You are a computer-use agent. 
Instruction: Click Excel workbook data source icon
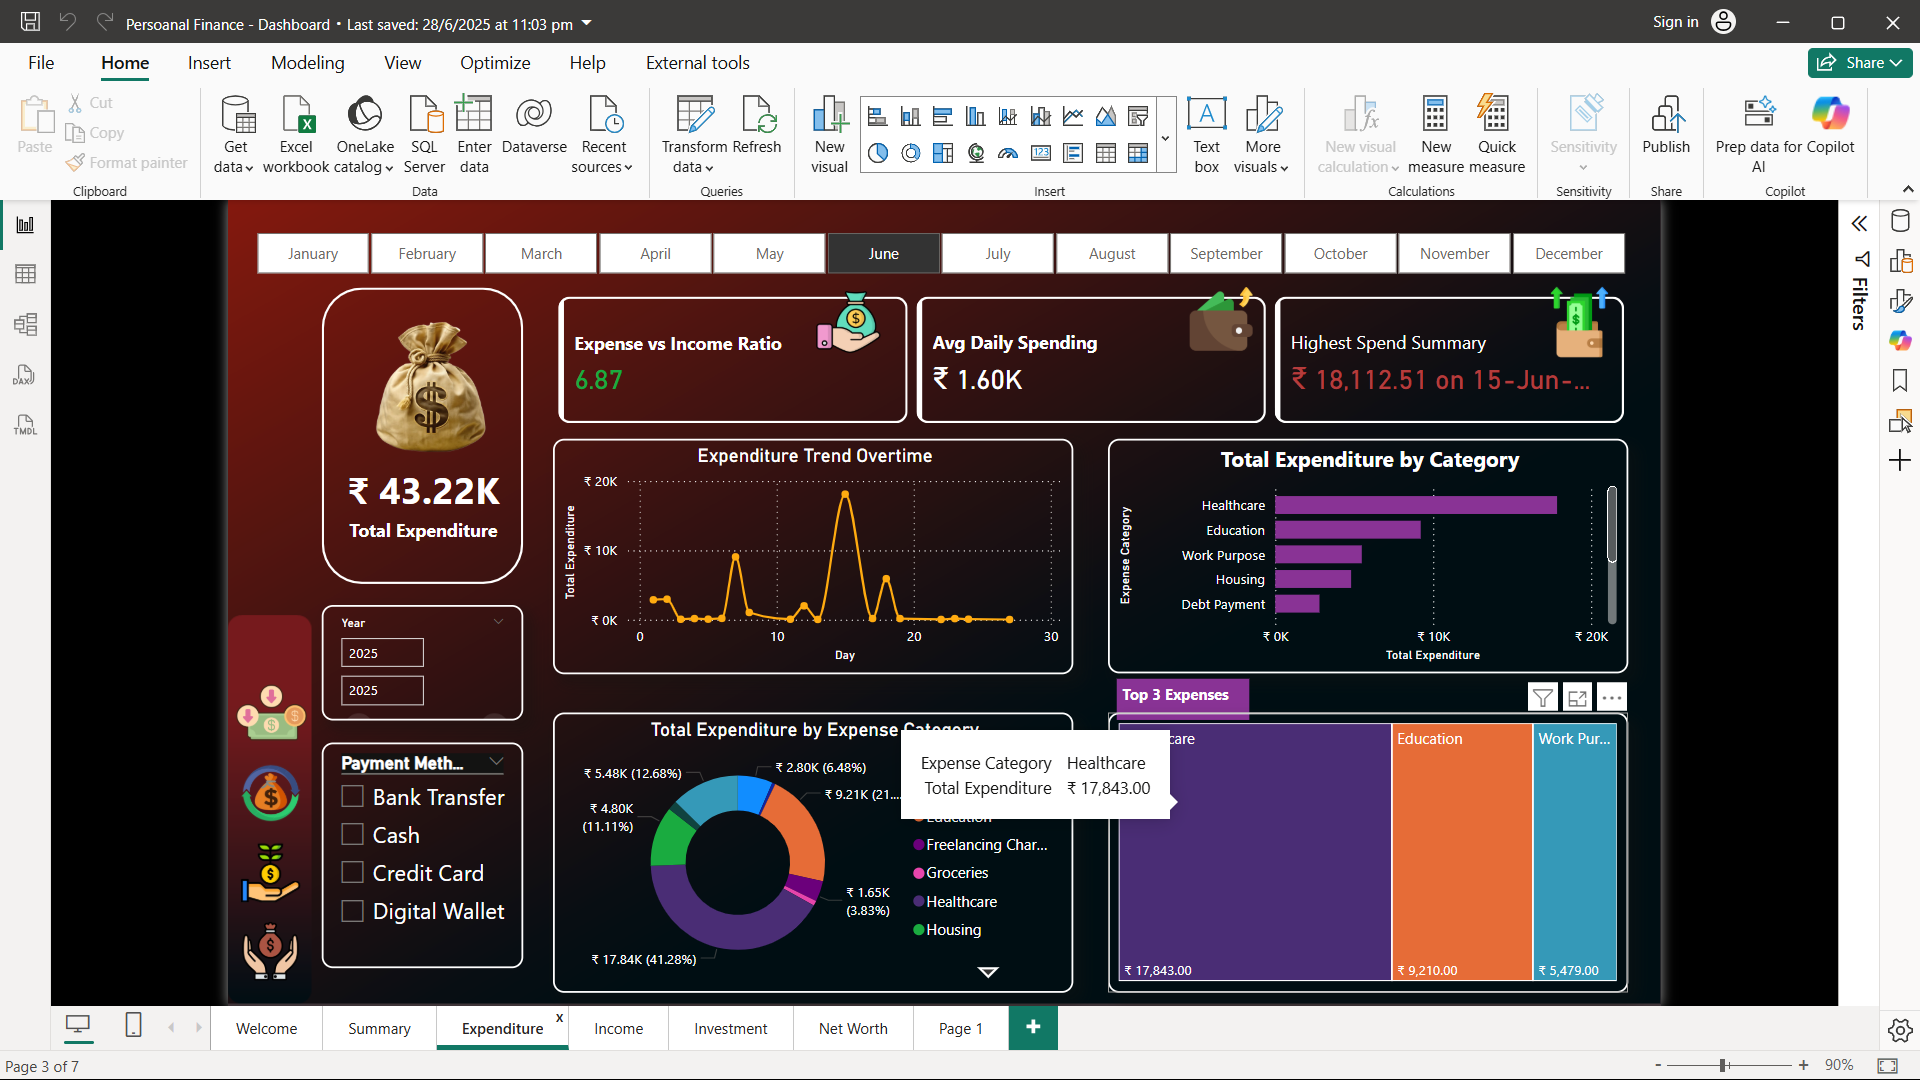tap(296, 134)
